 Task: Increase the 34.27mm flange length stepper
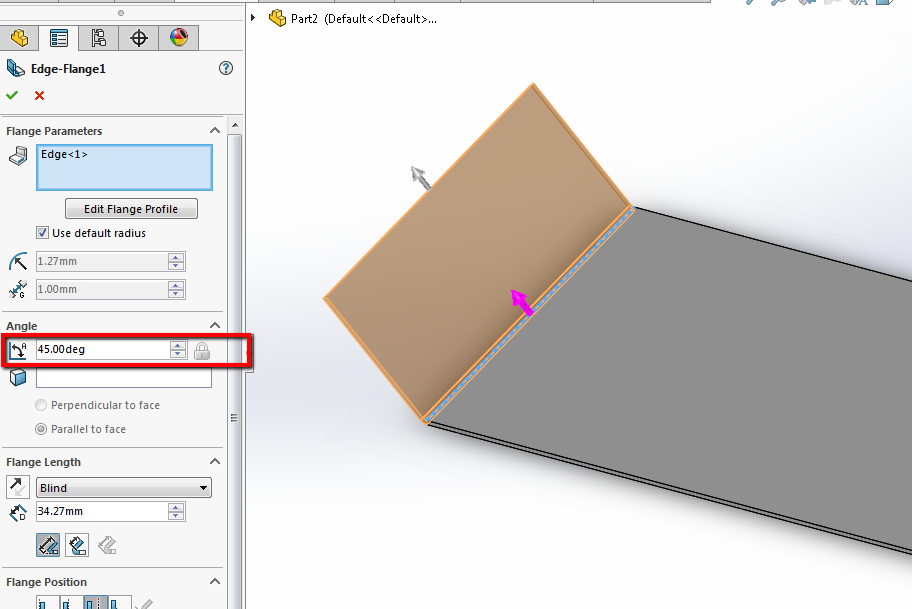(x=176, y=508)
